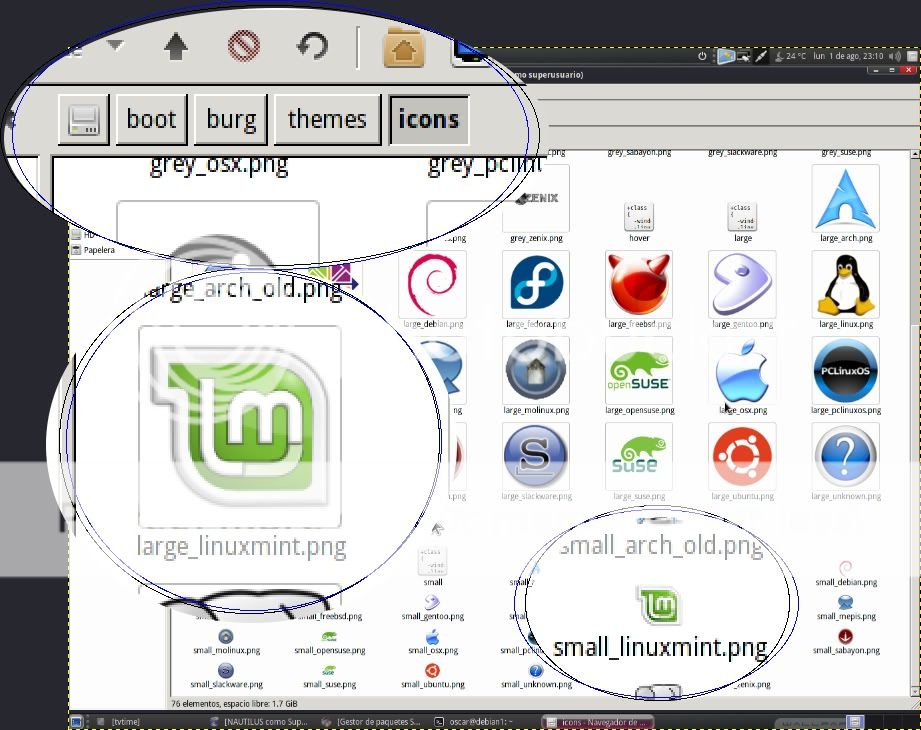Viewport: 921px width, 730px height.
Task: Select the large_pclinuxos.png file icon
Action: 845,371
